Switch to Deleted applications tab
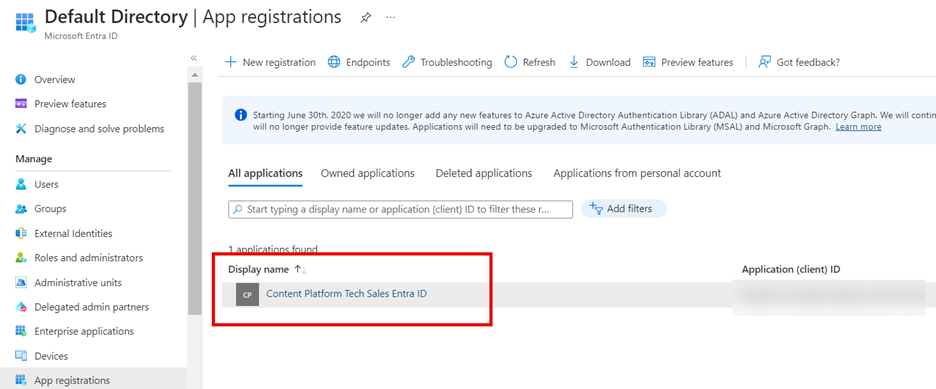The width and height of the screenshot is (936, 389). 484,173
